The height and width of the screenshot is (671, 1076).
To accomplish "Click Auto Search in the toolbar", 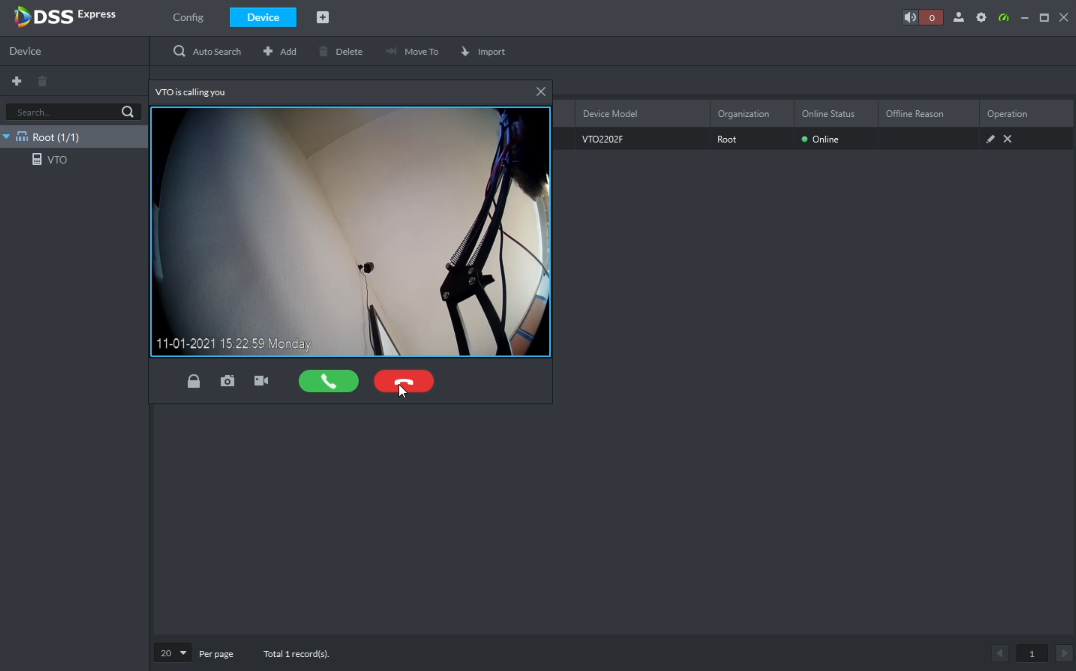I will pos(207,51).
